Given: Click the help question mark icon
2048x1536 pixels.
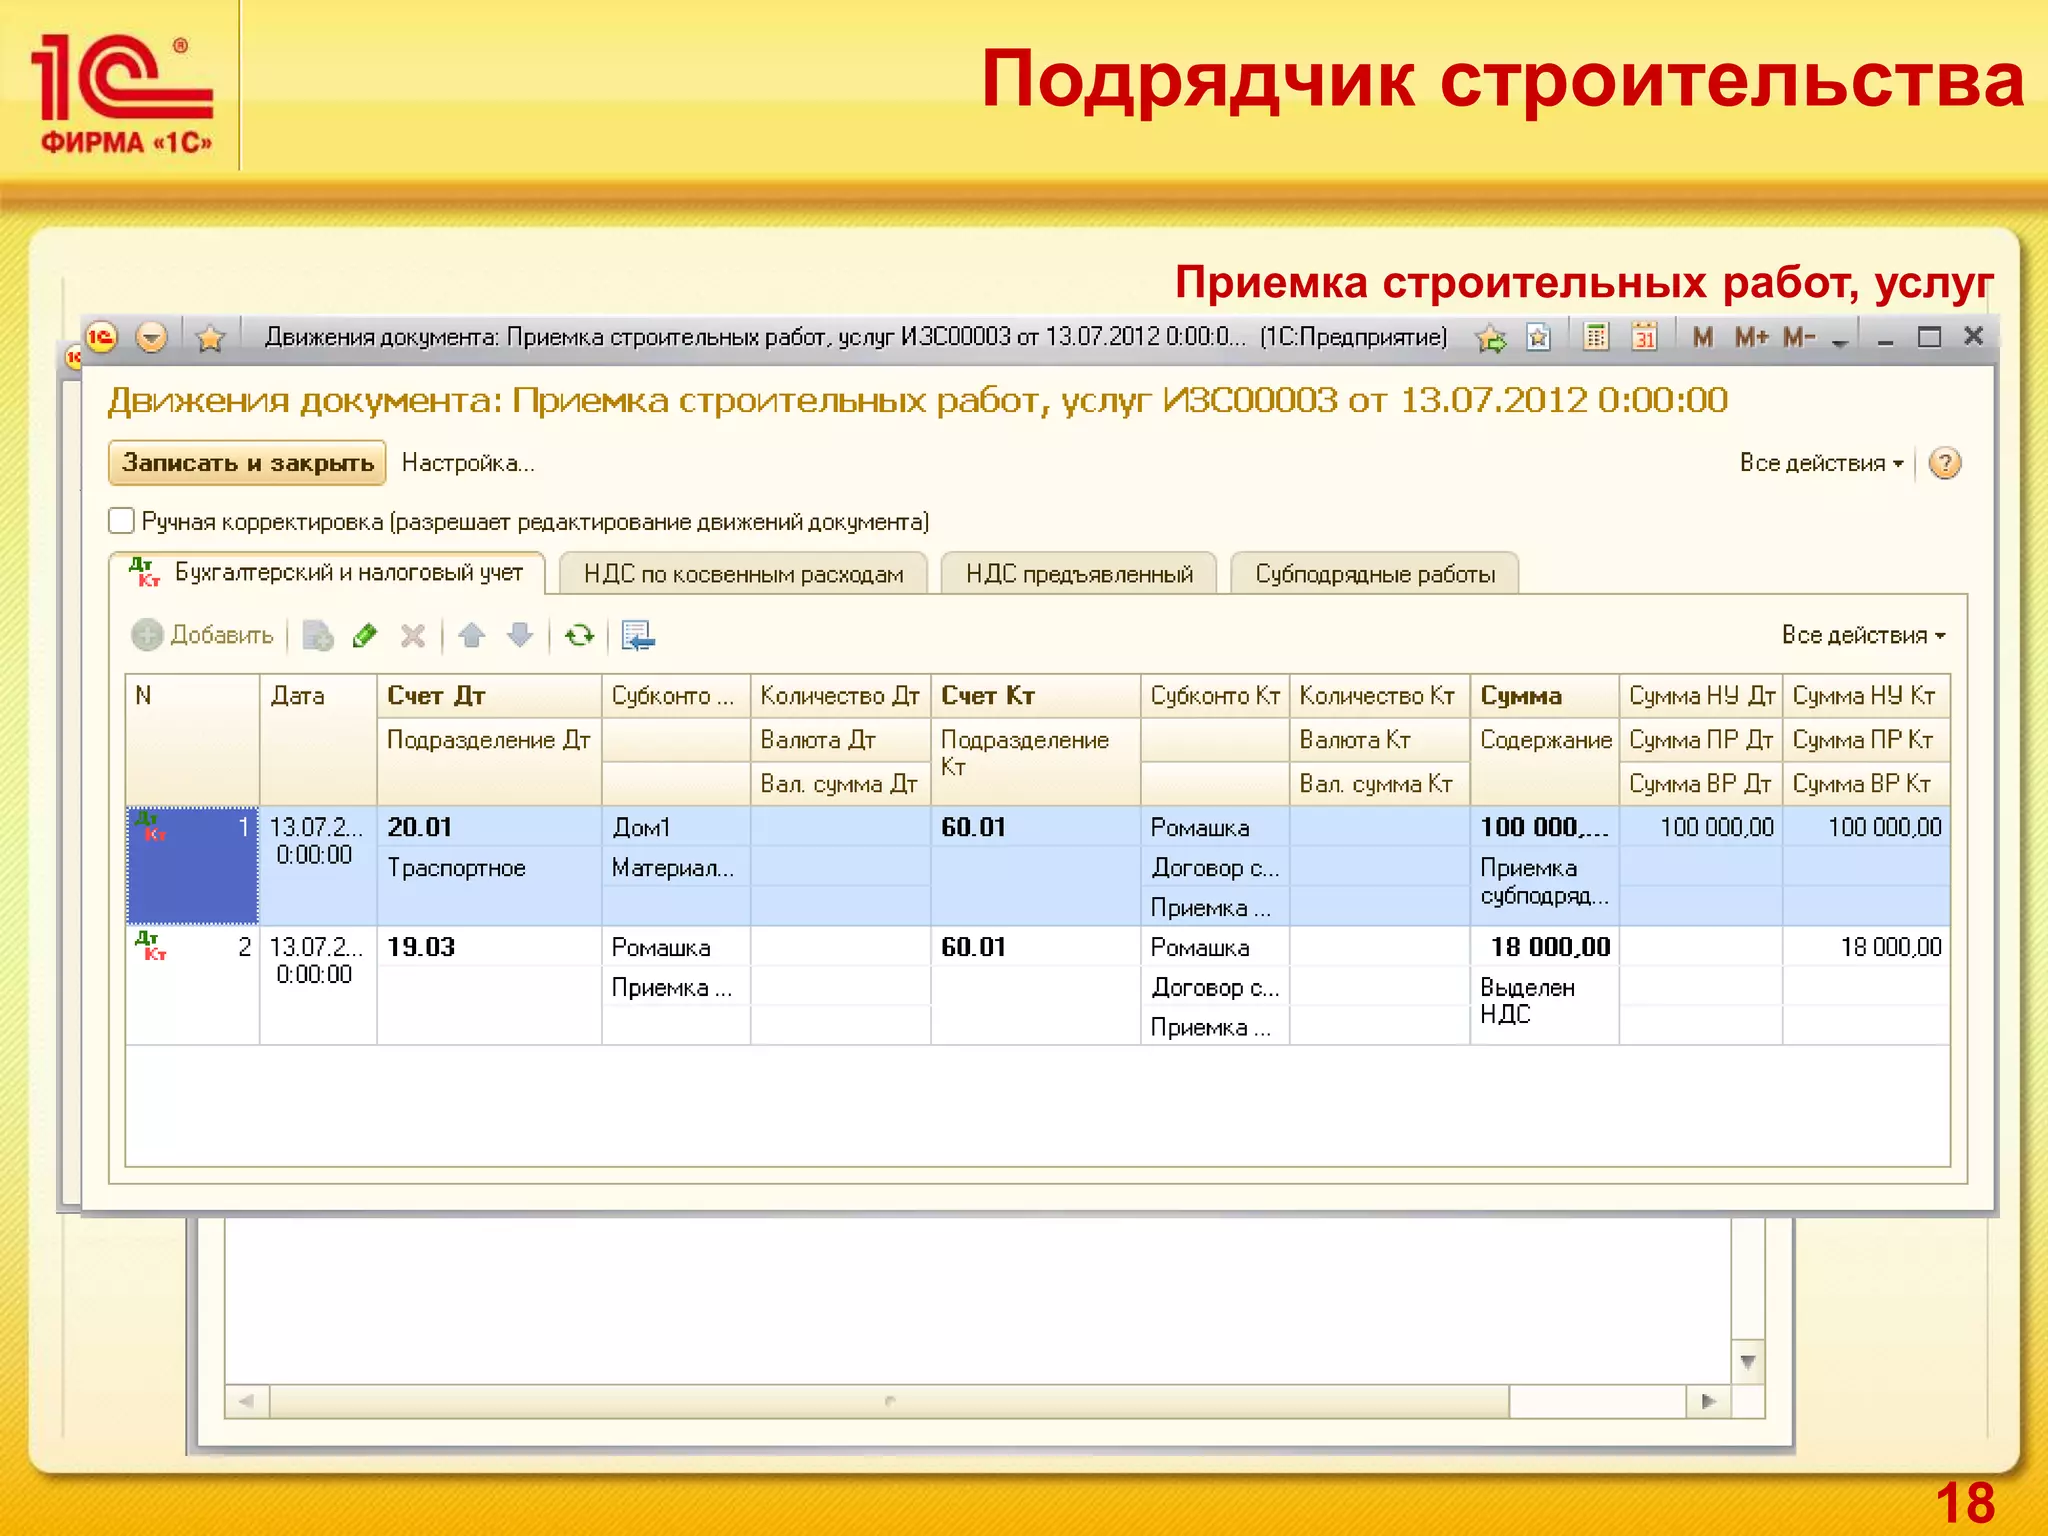Looking at the screenshot, I should (1945, 463).
